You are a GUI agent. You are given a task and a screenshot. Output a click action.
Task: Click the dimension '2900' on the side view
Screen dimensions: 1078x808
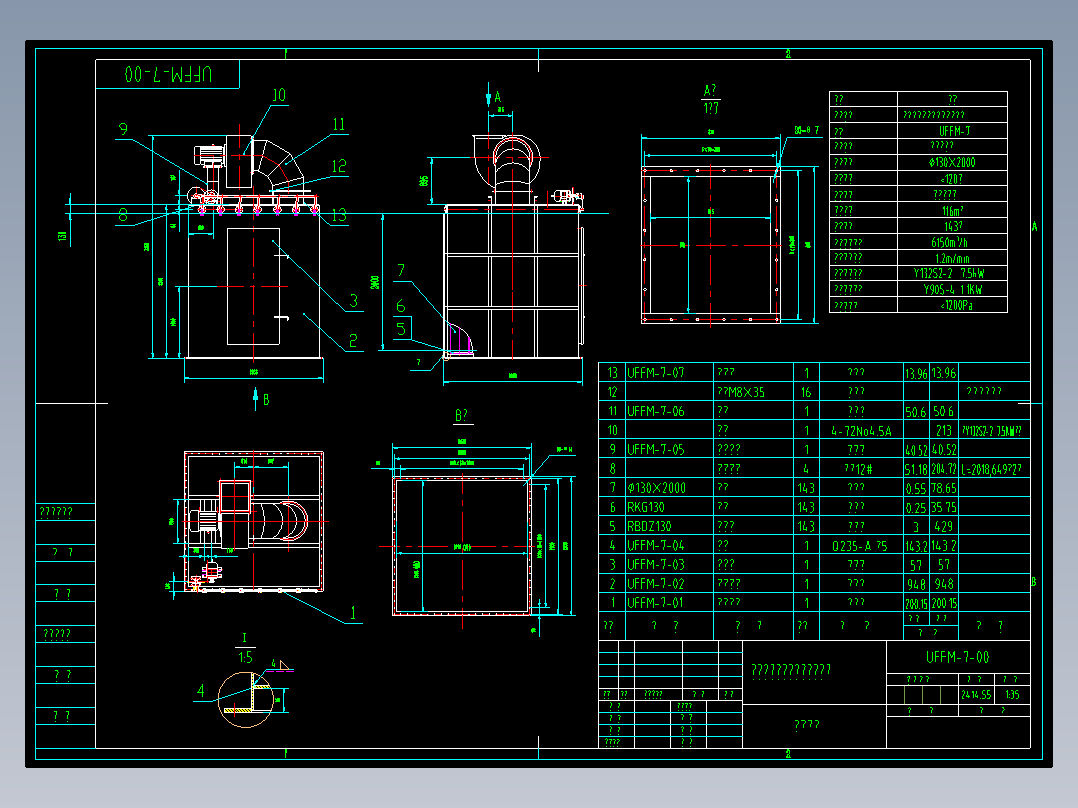375,282
